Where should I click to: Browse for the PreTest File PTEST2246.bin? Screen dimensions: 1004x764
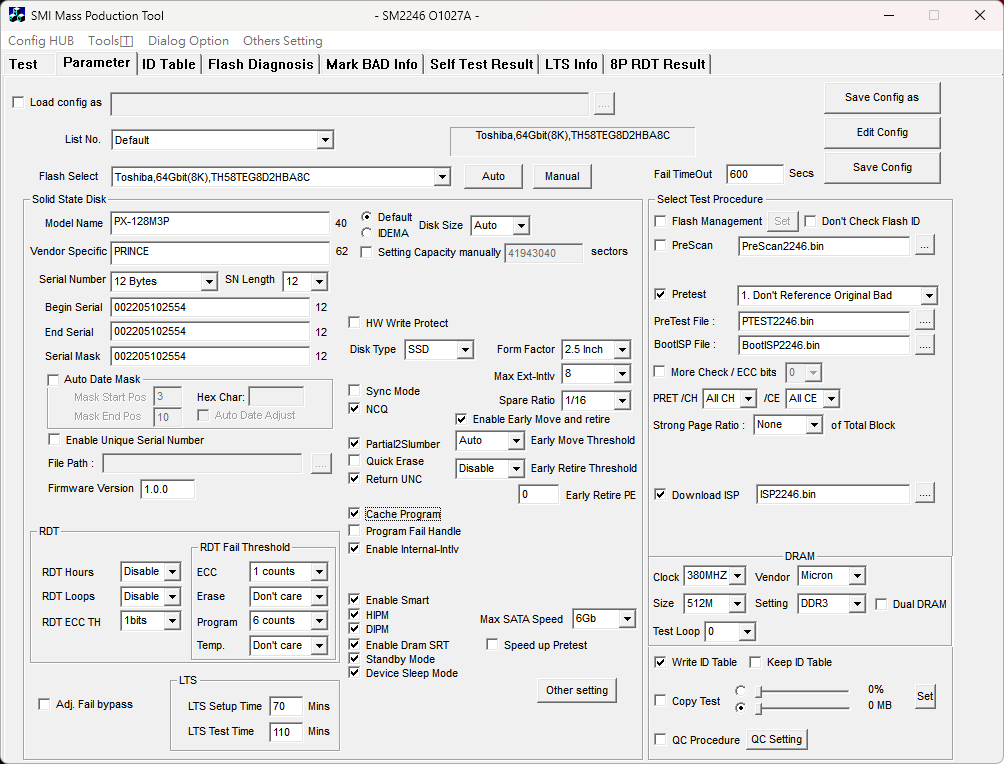[x=925, y=320]
